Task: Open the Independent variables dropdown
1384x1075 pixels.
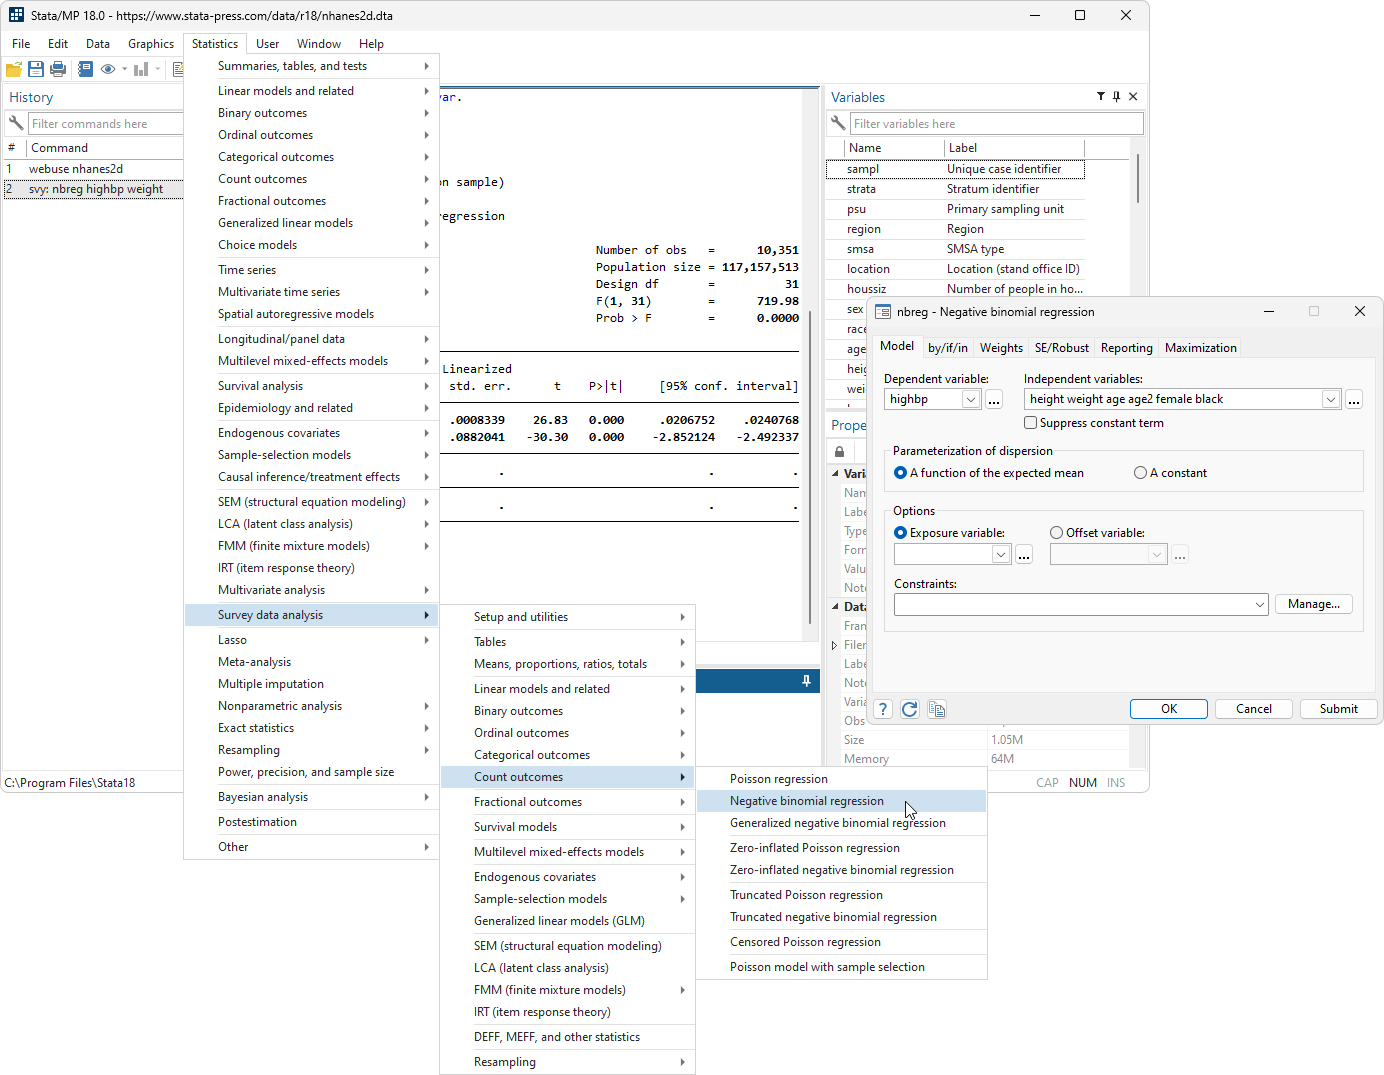Action: 1330,400
